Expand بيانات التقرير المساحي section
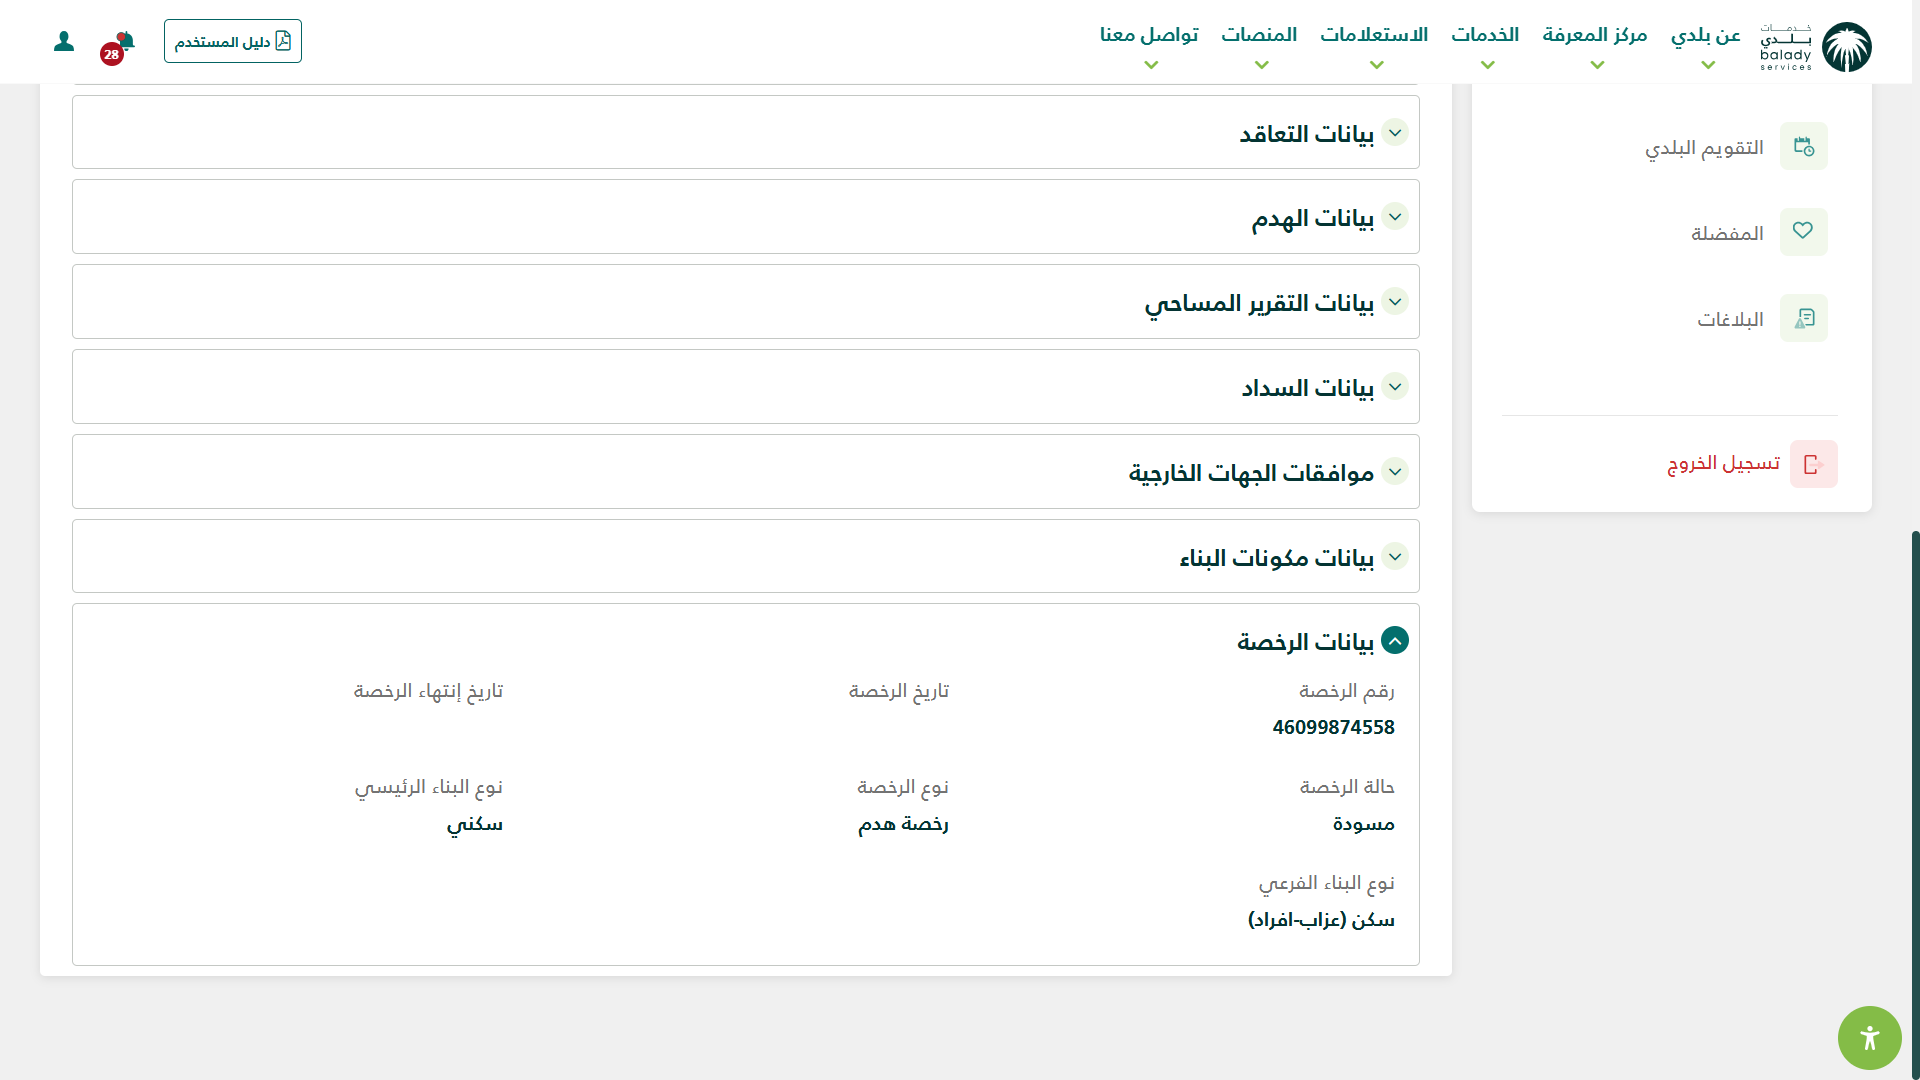Screen dimensions: 1920x1080 (x=1394, y=302)
